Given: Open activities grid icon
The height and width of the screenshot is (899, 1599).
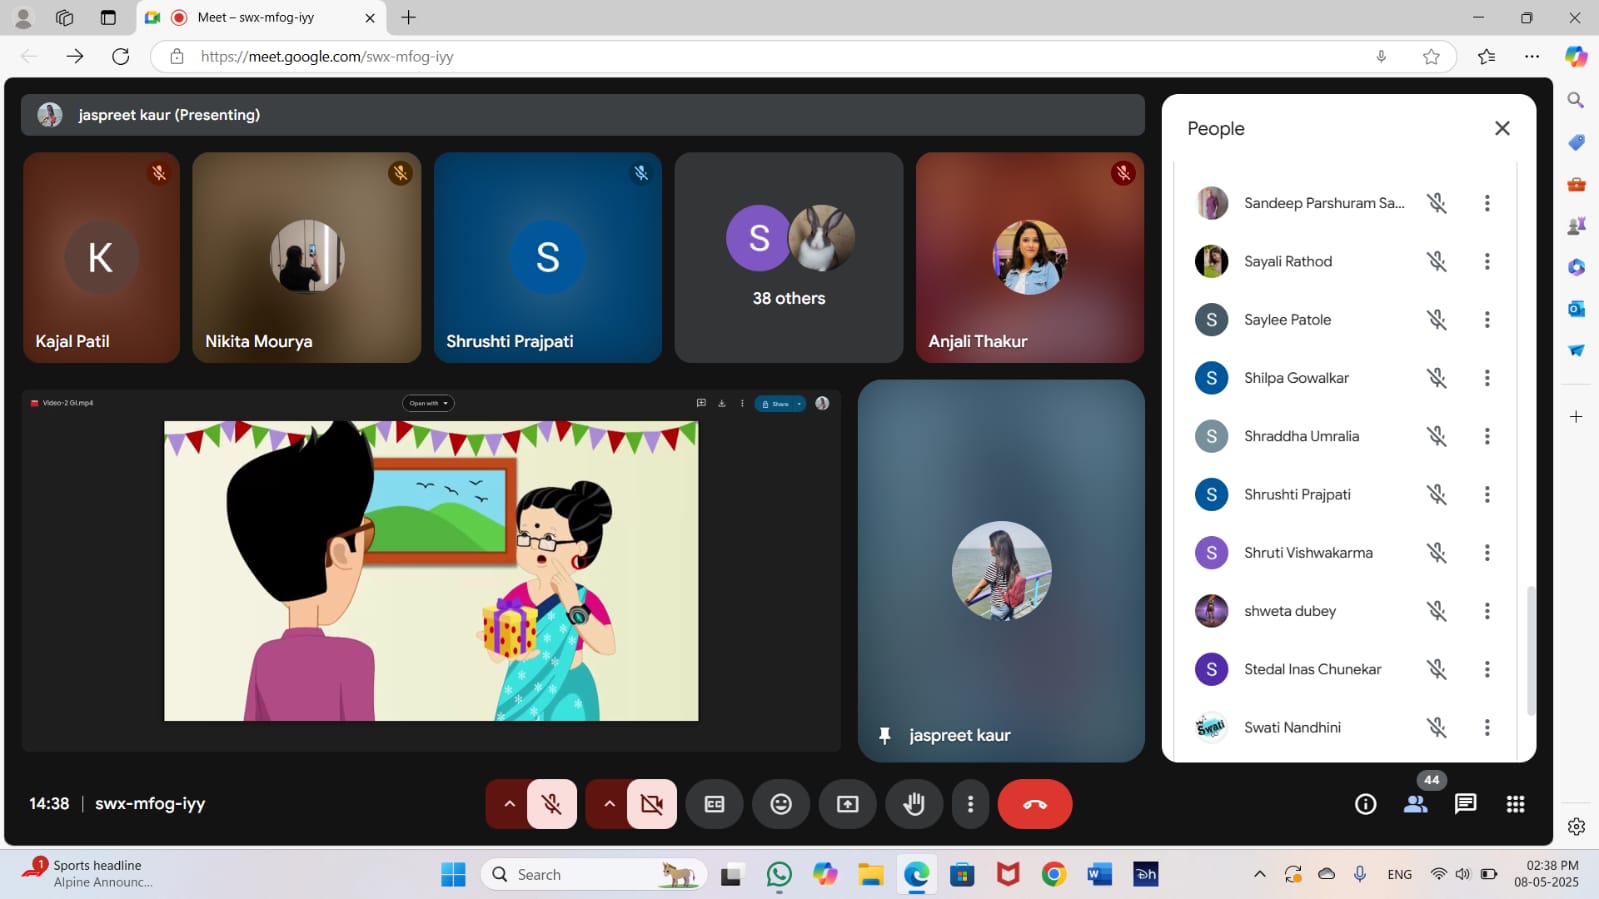Looking at the screenshot, I should click(x=1516, y=804).
